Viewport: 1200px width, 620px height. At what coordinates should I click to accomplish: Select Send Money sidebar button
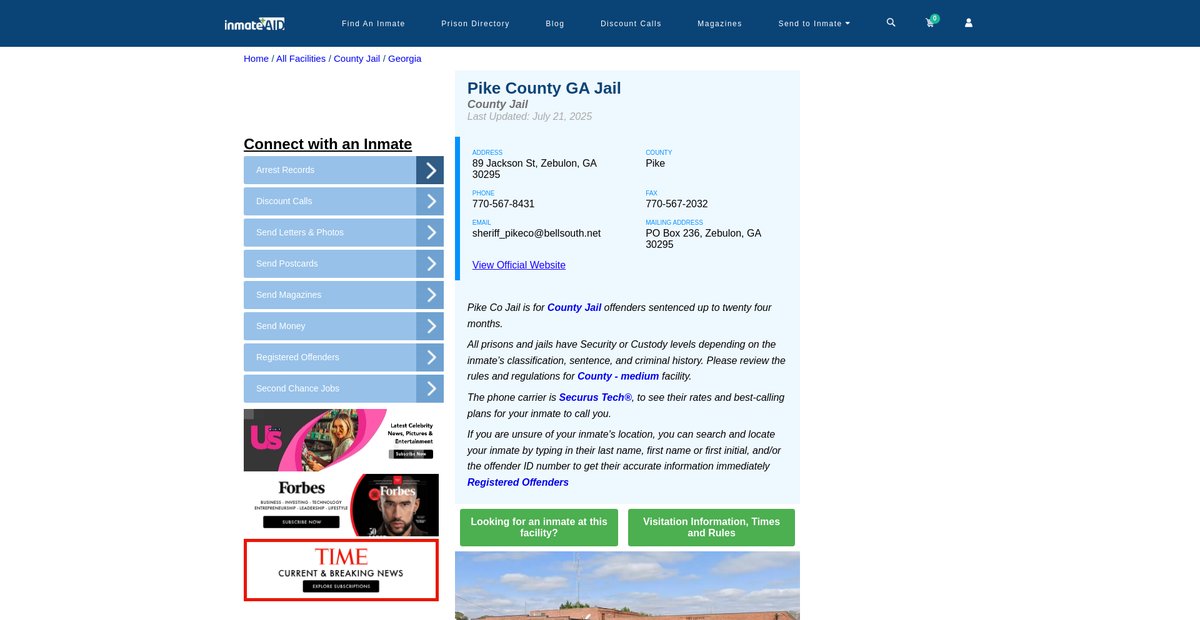point(330,326)
